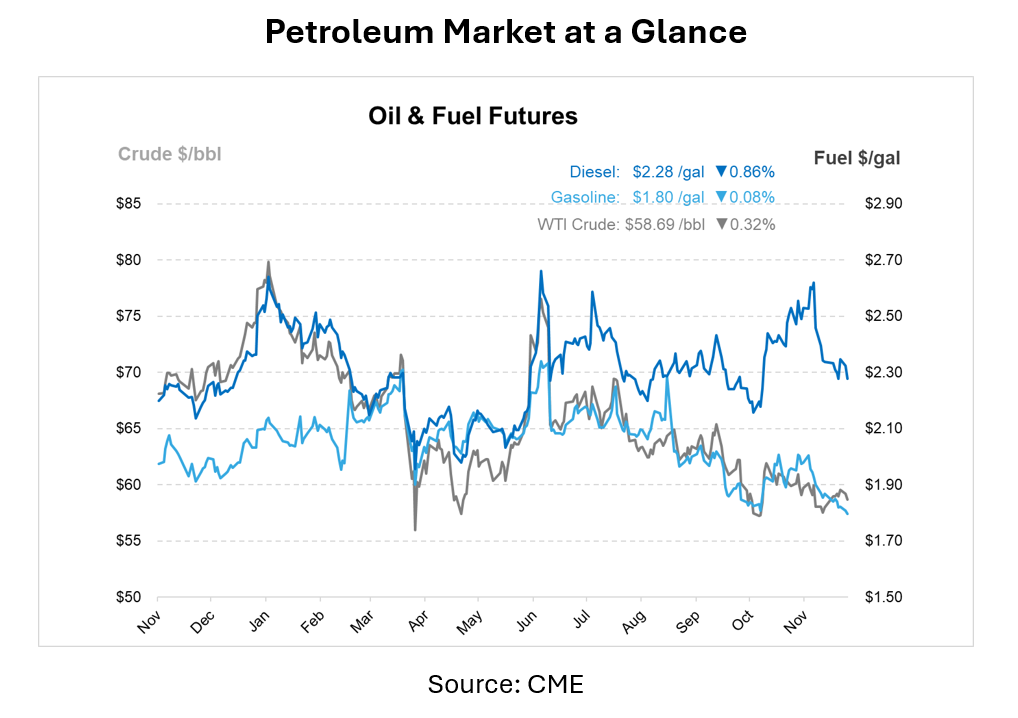Click the Apr label on the x-axis
Viewport: 1018px width, 718px height.
(421, 621)
